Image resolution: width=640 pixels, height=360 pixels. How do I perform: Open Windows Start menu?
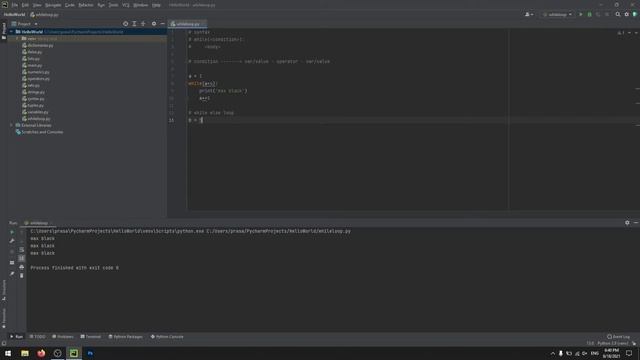pyautogui.click(x=8, y=353)
